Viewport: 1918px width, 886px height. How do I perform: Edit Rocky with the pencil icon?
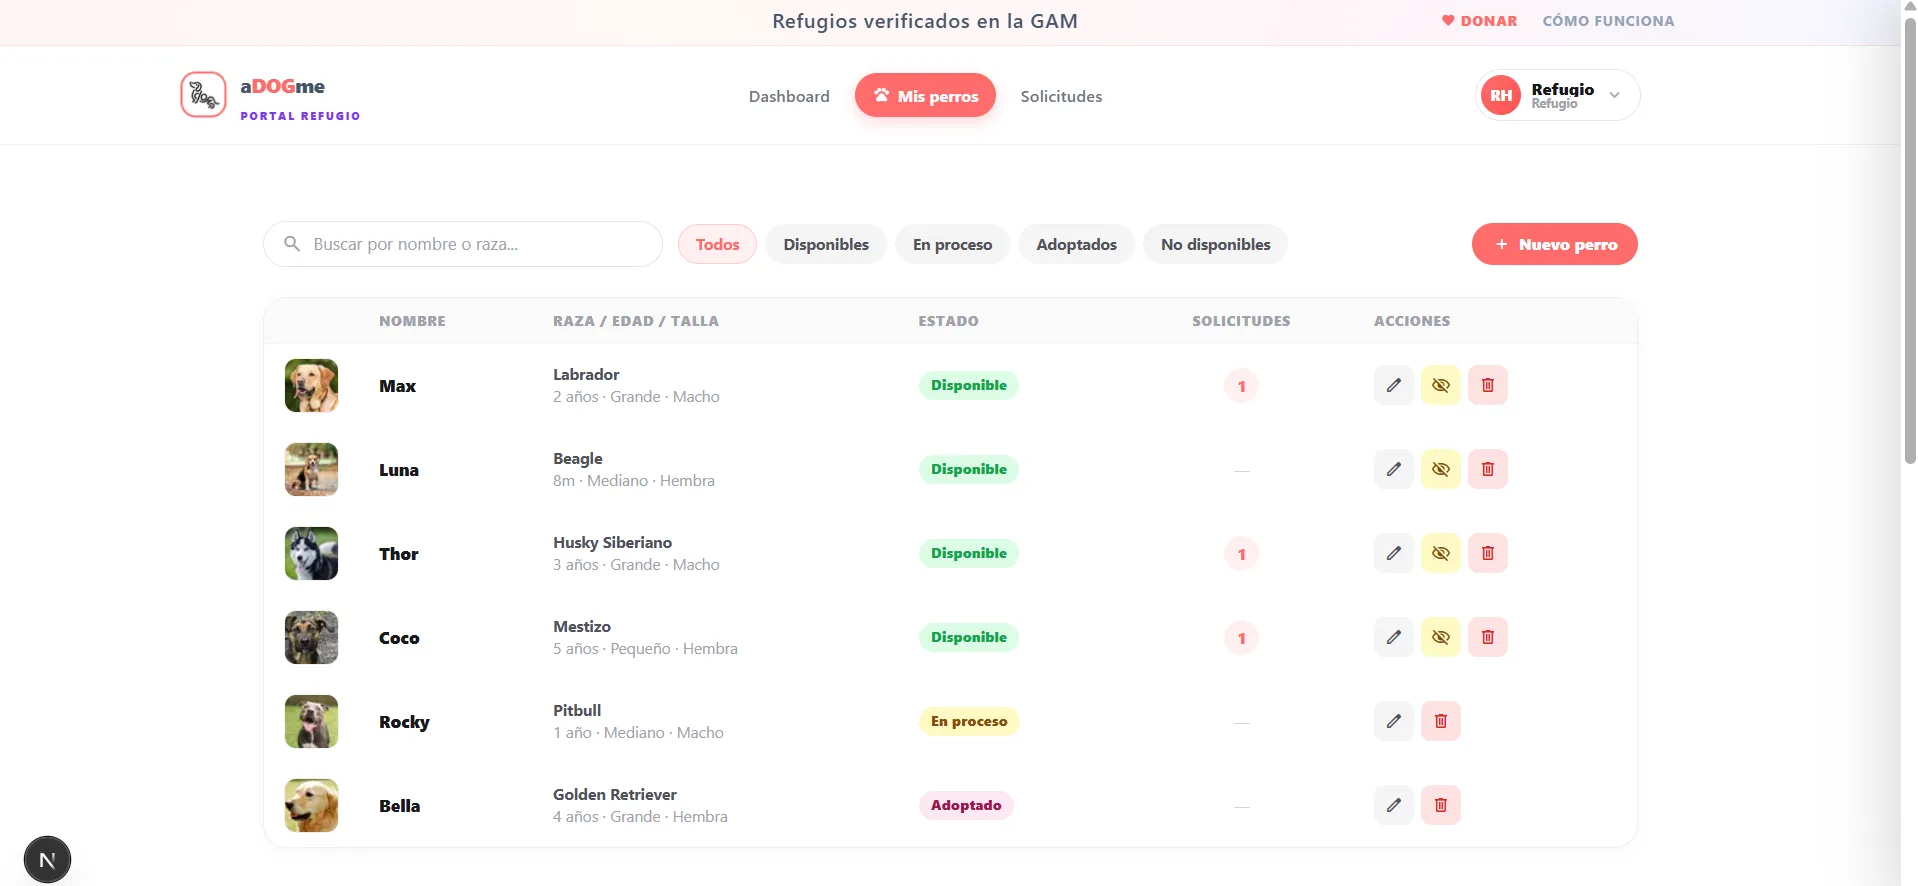[1393, 721]
